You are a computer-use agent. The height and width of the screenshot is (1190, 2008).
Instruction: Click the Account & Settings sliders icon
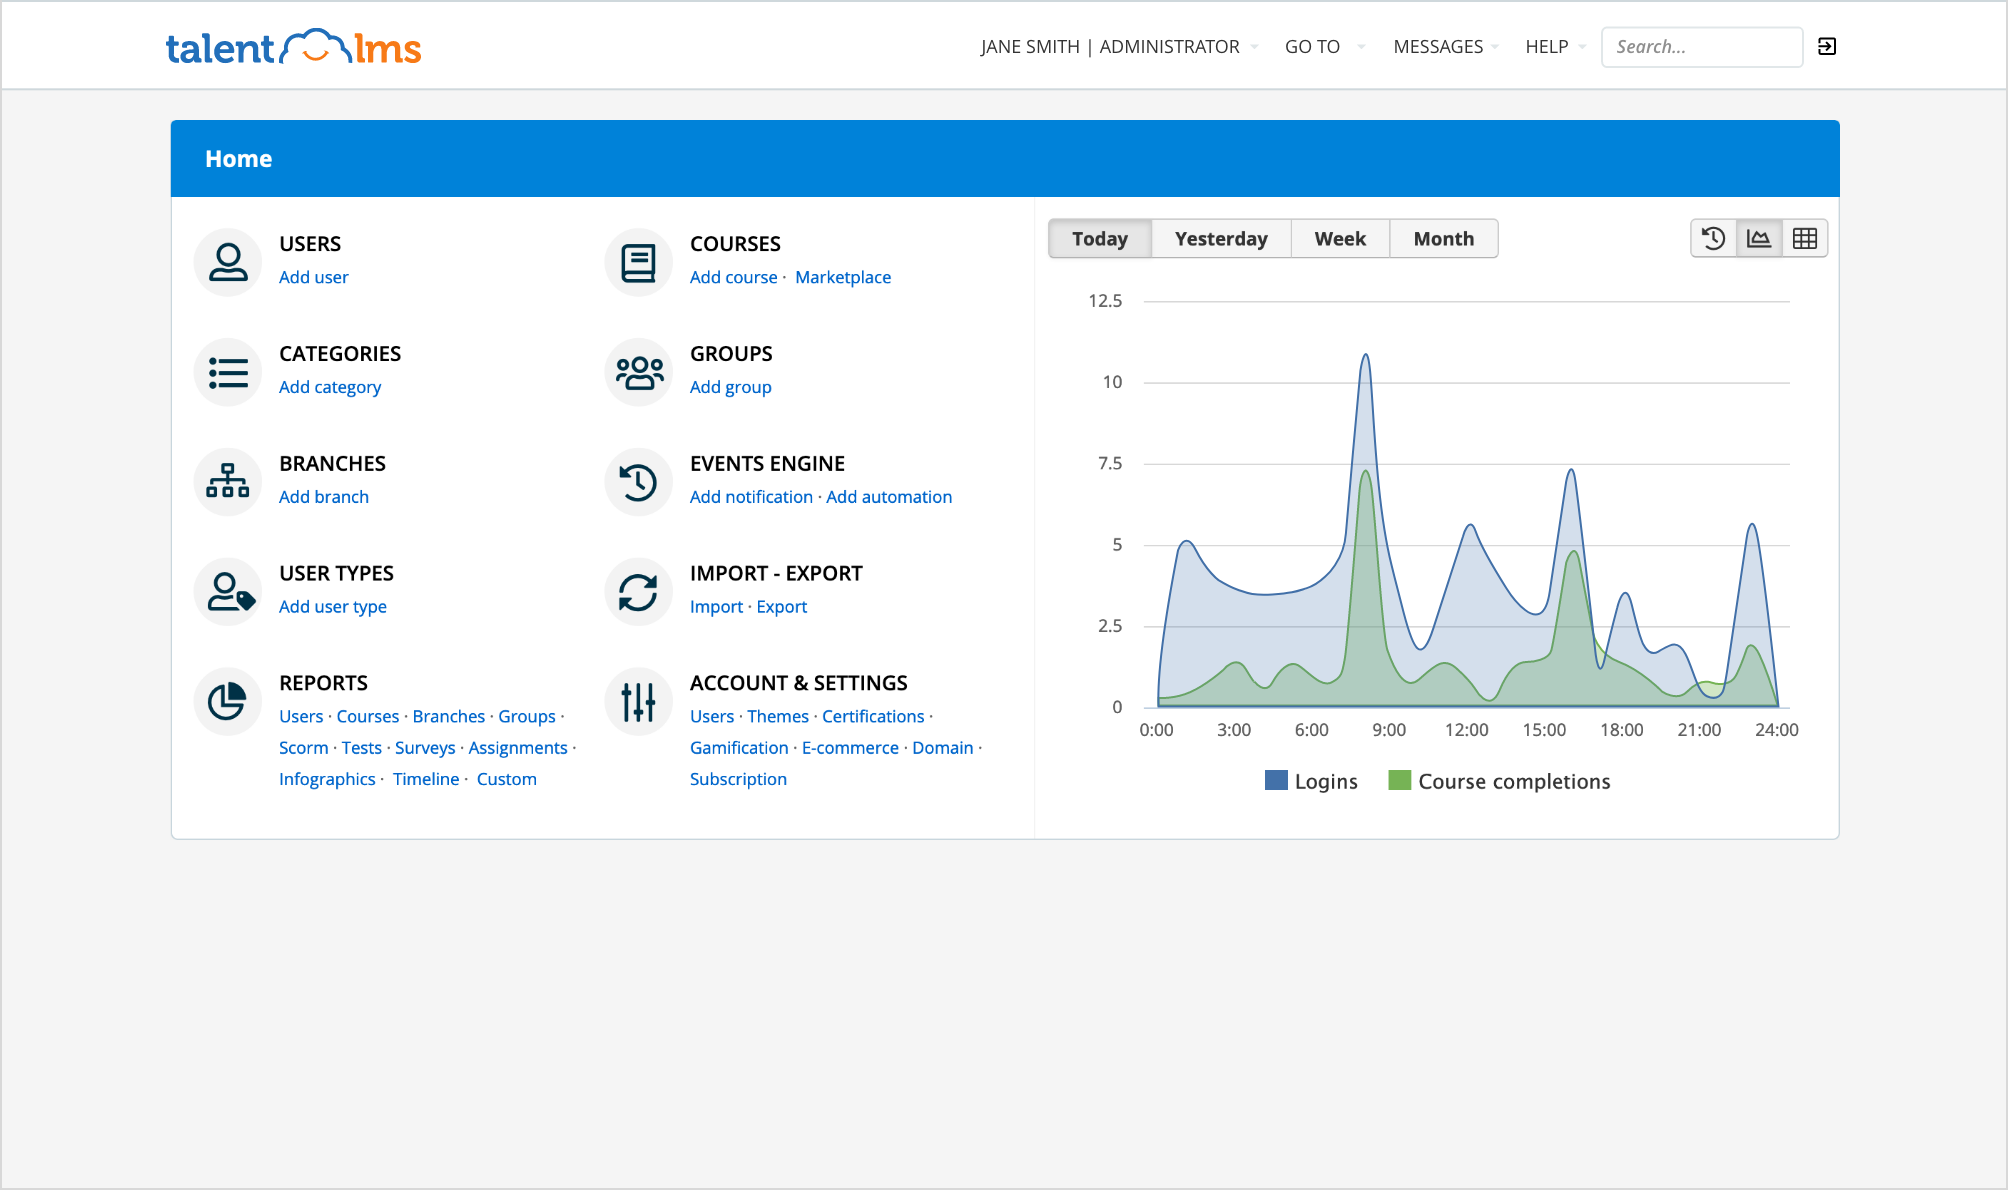[x=638, y=701]
